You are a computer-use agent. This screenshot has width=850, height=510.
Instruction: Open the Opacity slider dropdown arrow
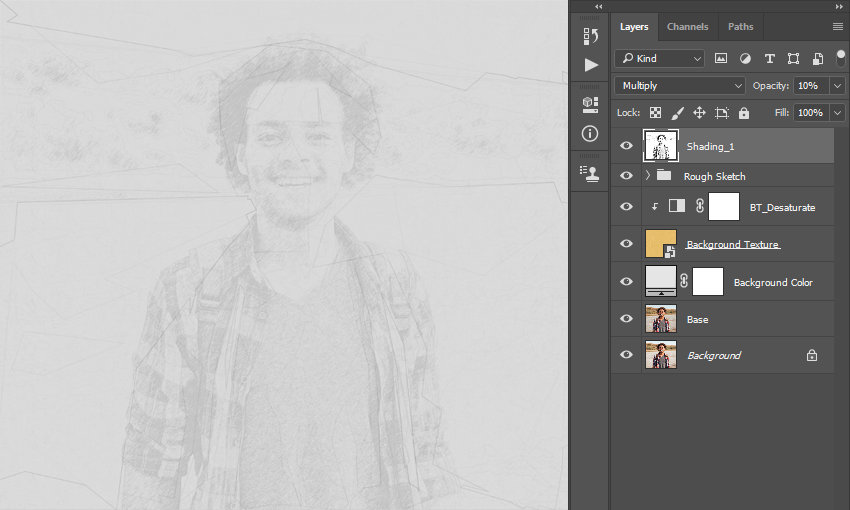click(x=838, y=86)
